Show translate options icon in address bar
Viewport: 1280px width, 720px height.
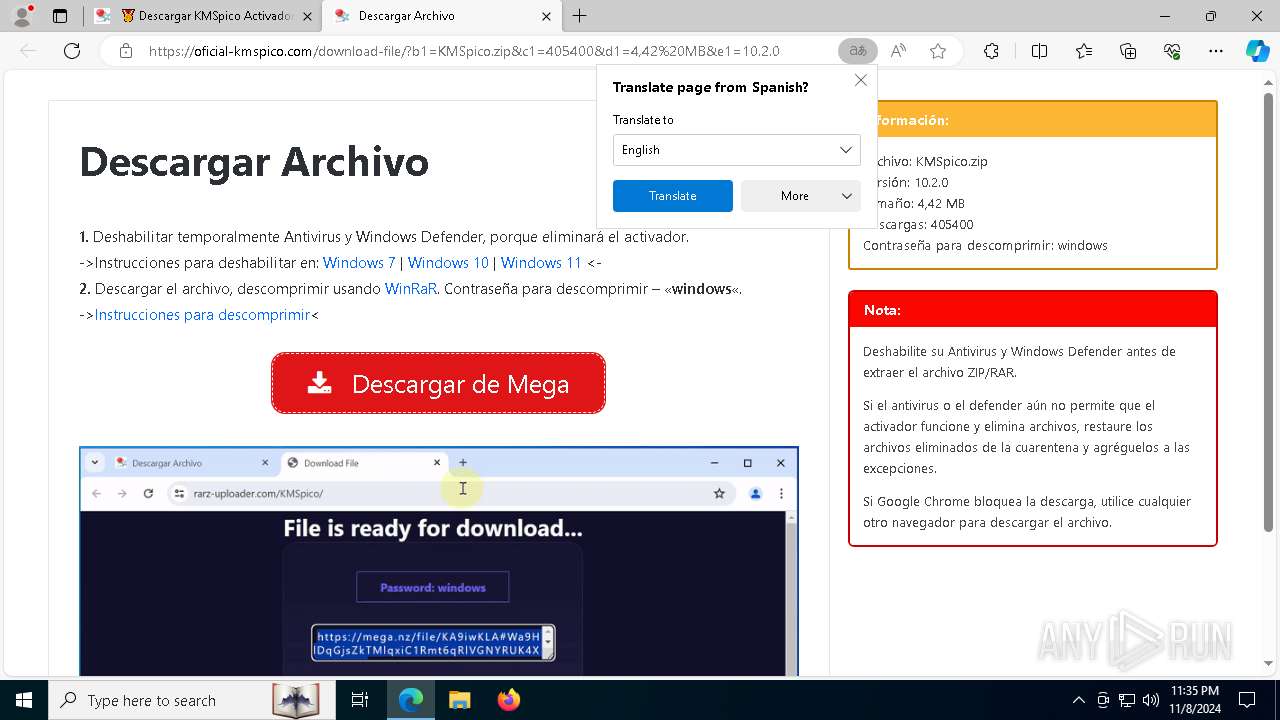pos(857,51)
